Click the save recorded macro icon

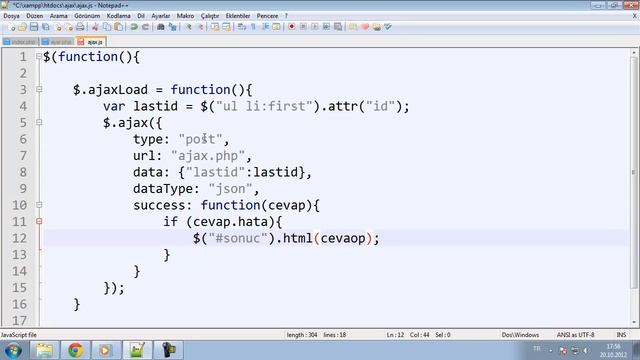pyautogui.click(x=338, y=27)
